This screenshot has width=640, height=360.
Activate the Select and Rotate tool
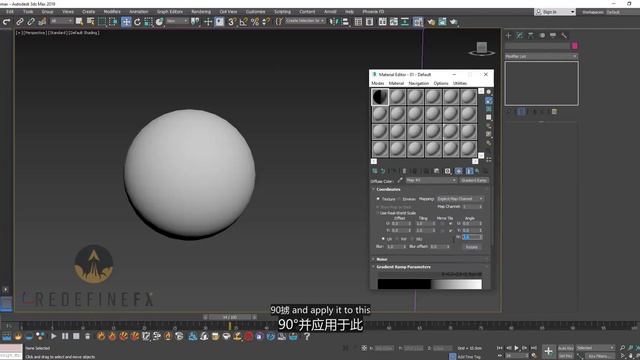pyautogui.click(x=137, y=22)
